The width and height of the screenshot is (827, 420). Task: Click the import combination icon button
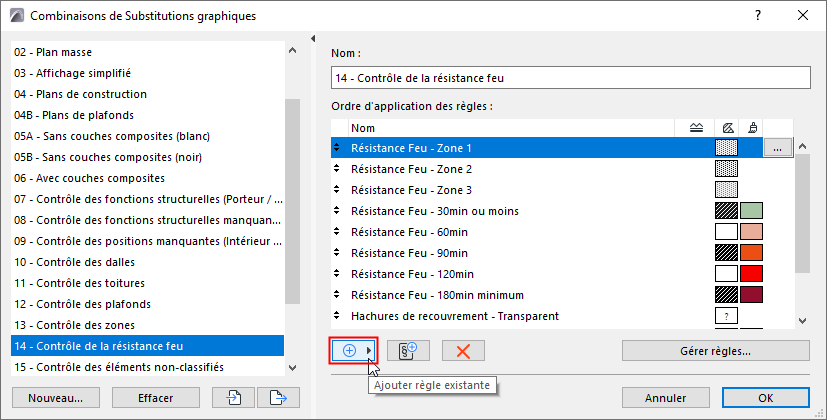click(233, 397)
